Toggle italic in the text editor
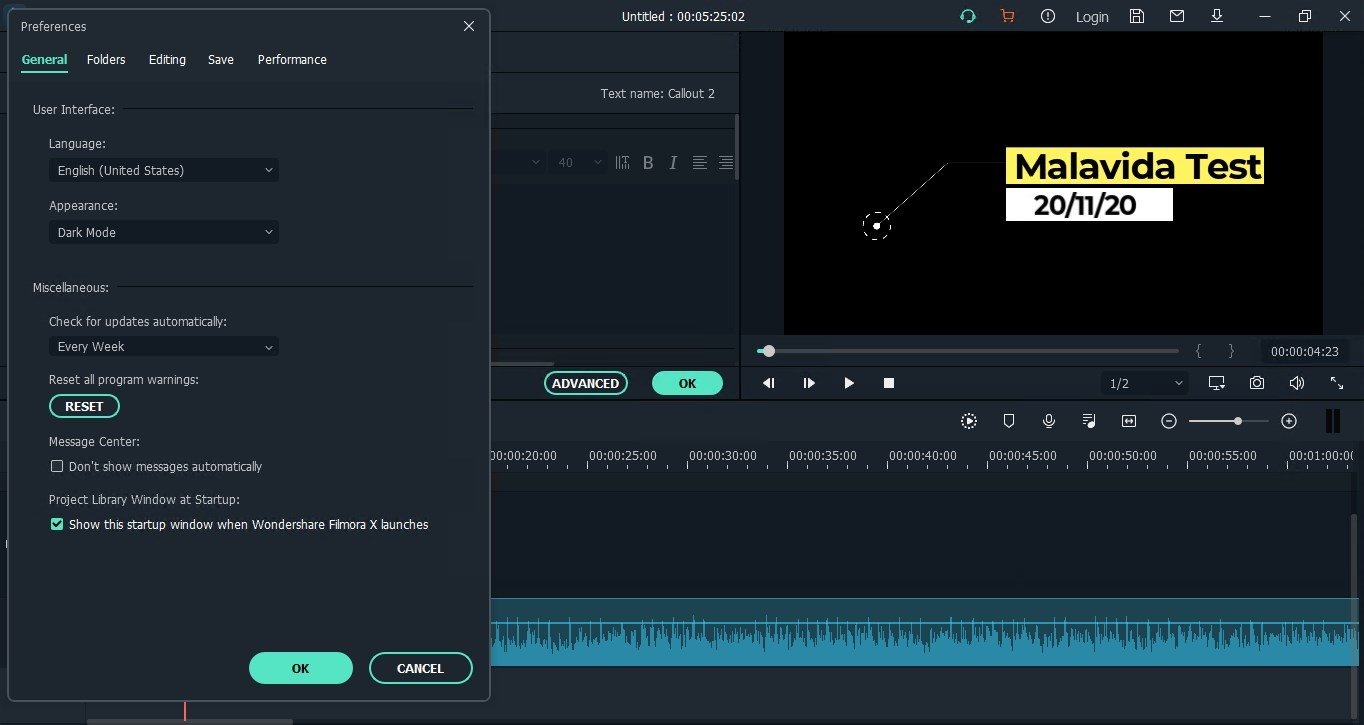This screenshot has width=1364, height=725. [673, 162]
